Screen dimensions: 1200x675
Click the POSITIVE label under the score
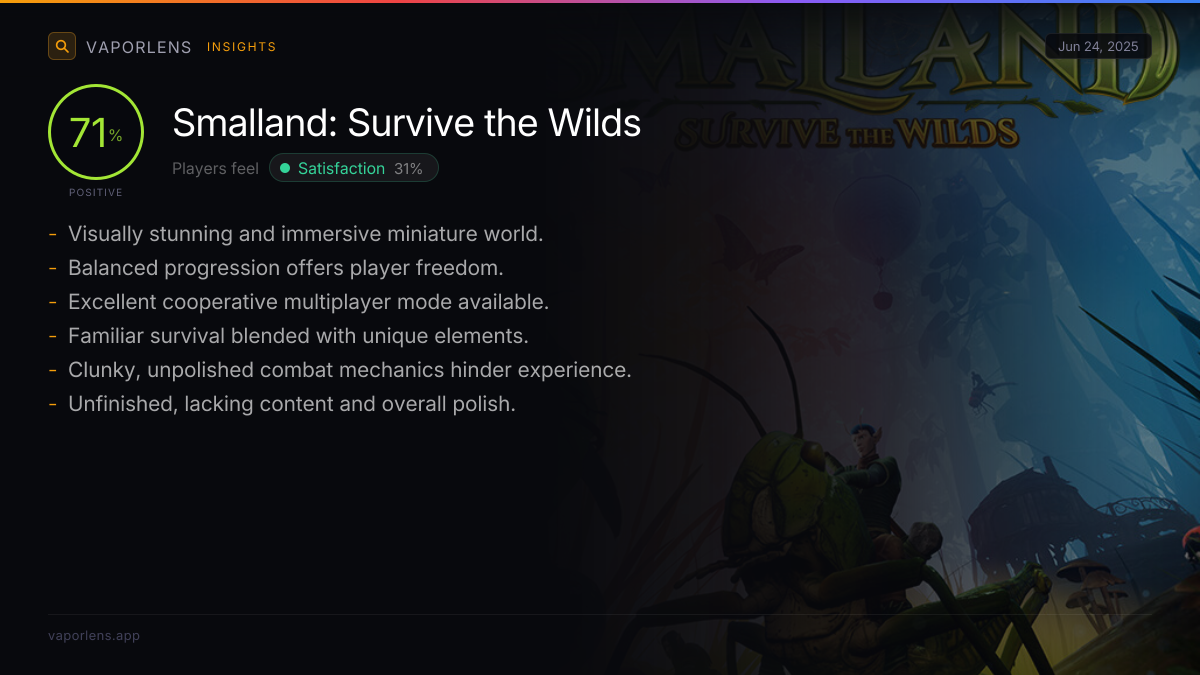(96, 192)
